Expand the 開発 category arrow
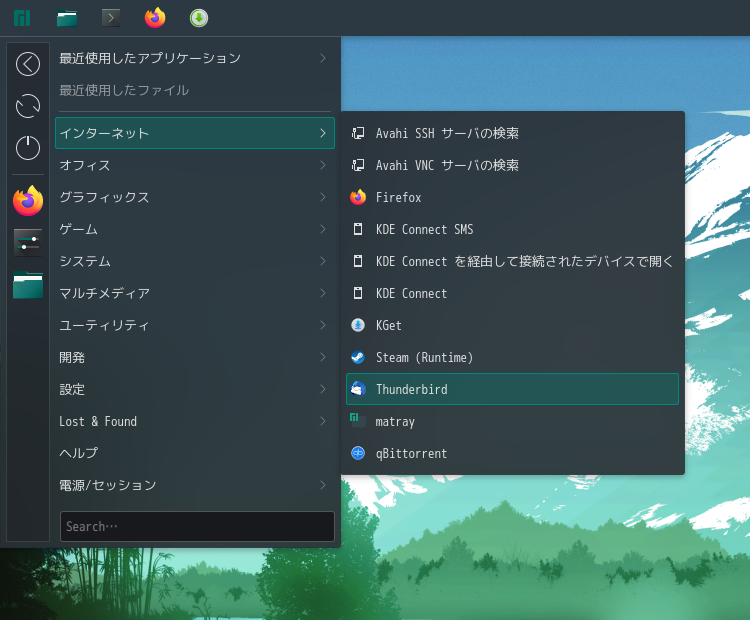 click(323, 357)
